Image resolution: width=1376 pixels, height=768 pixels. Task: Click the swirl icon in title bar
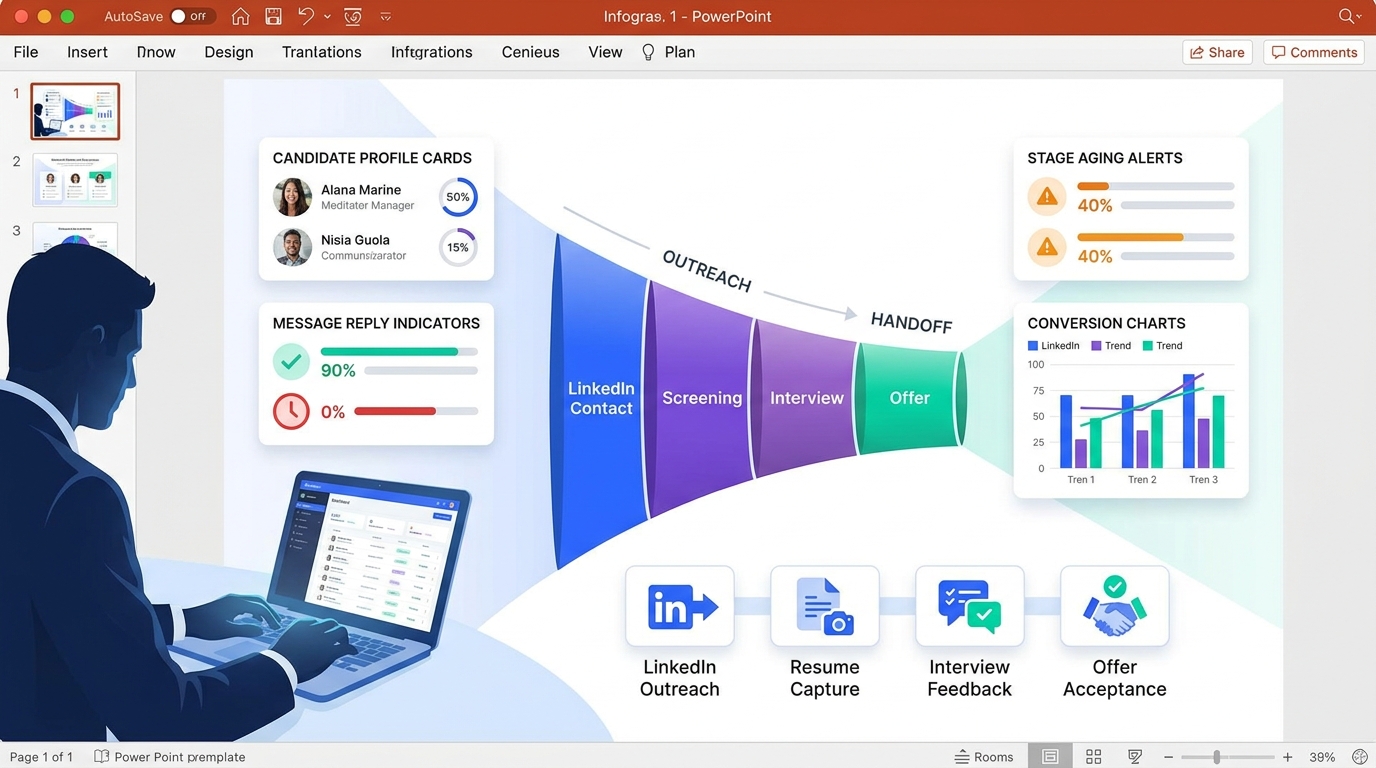point(352,16)
